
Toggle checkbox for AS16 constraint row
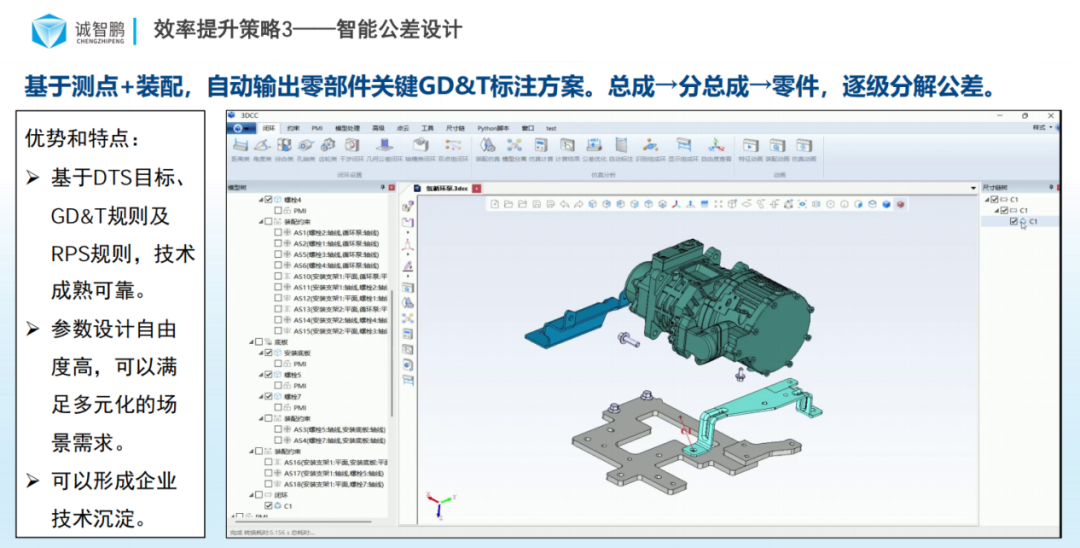[269, 463]
